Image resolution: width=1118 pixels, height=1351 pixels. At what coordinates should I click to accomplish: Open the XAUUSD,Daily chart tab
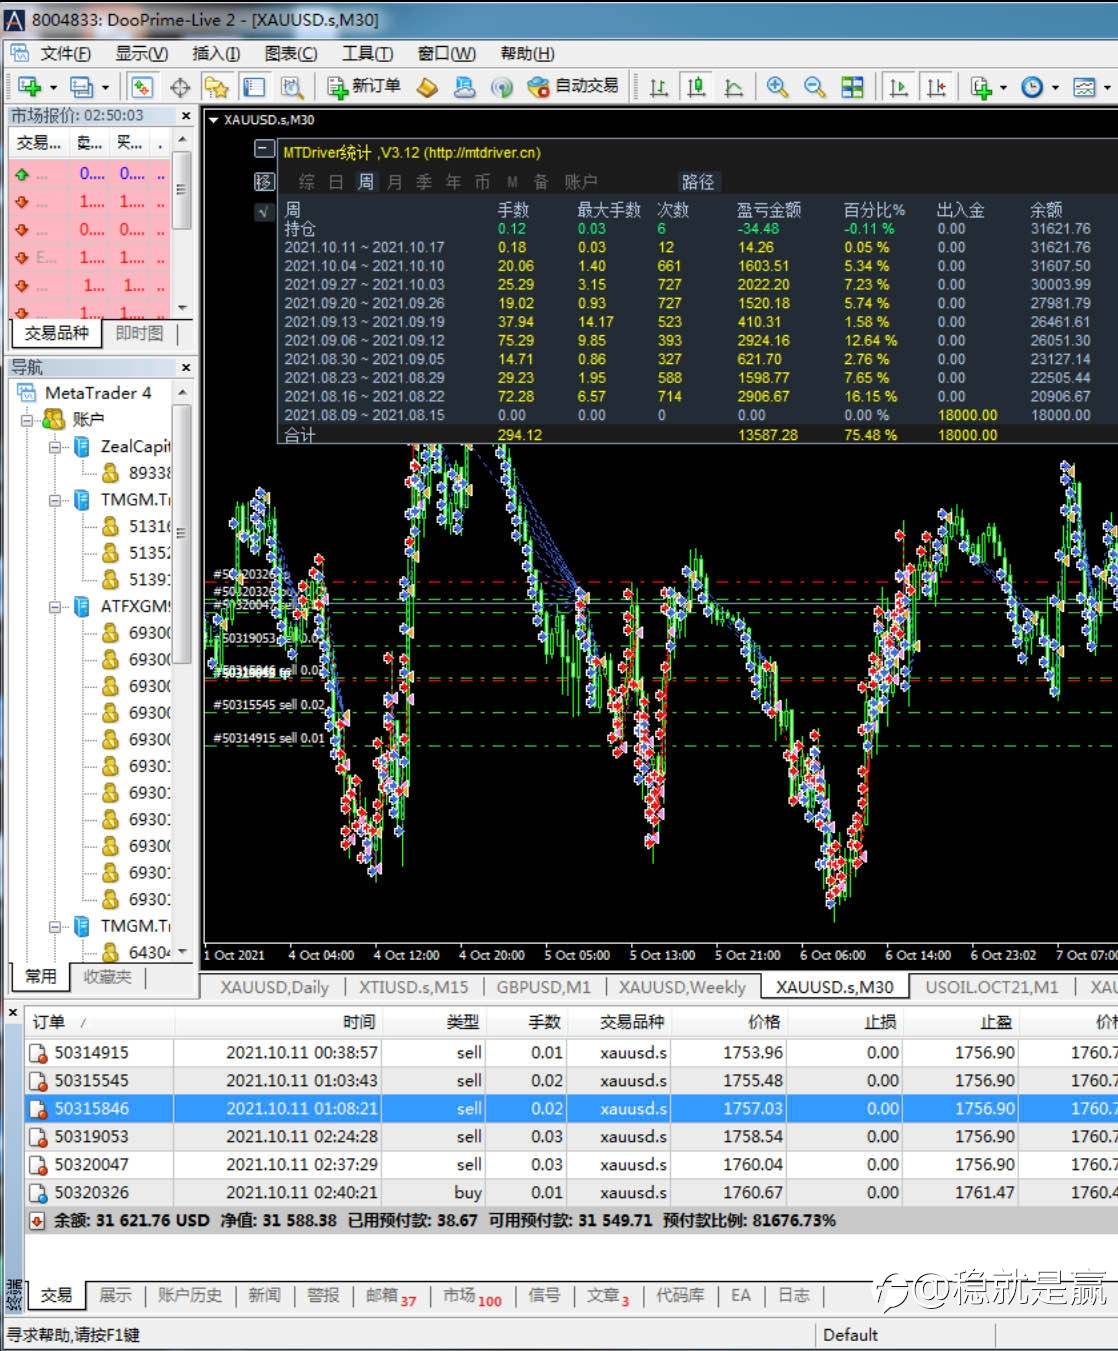(274, 987)
